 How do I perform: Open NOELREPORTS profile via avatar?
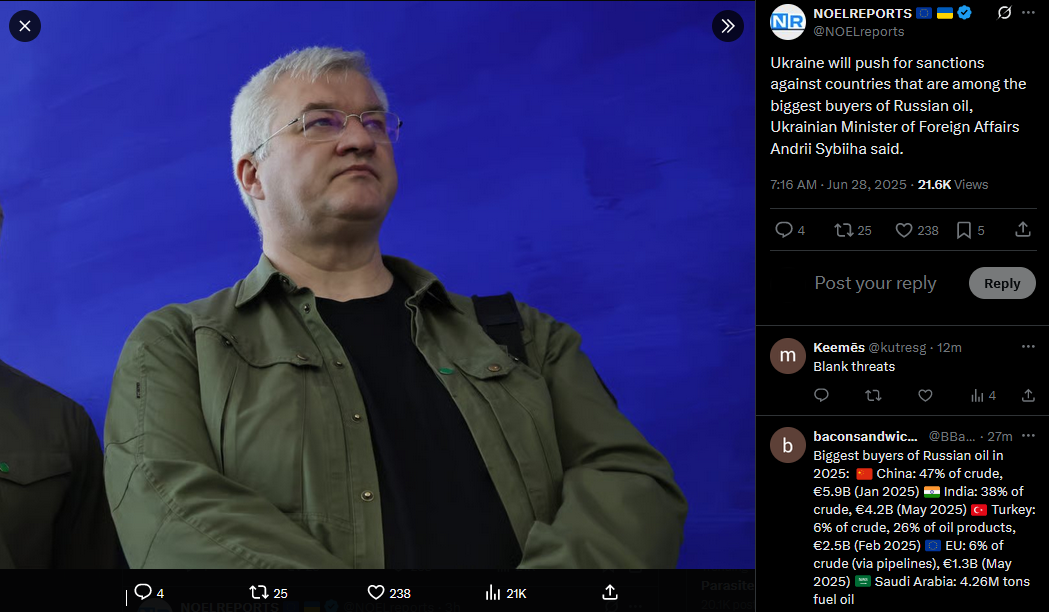point(787,21)
